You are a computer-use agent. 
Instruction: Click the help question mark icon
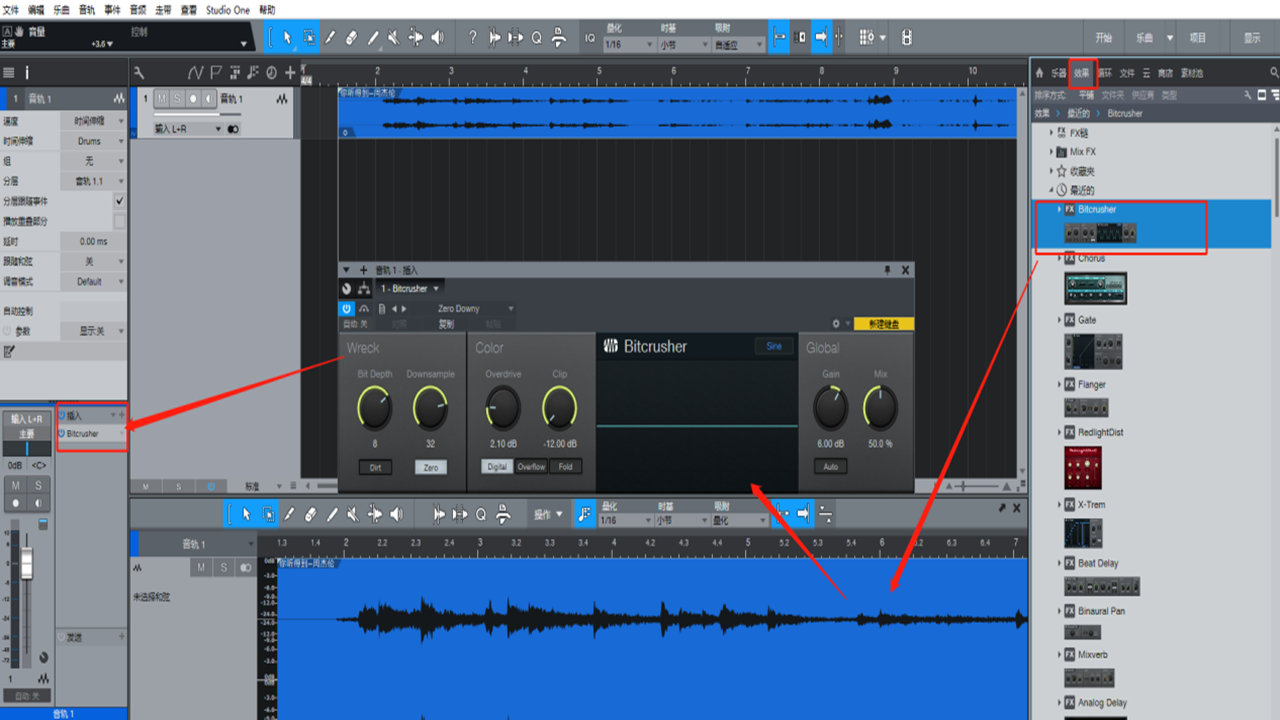click(x=473, y=37)
